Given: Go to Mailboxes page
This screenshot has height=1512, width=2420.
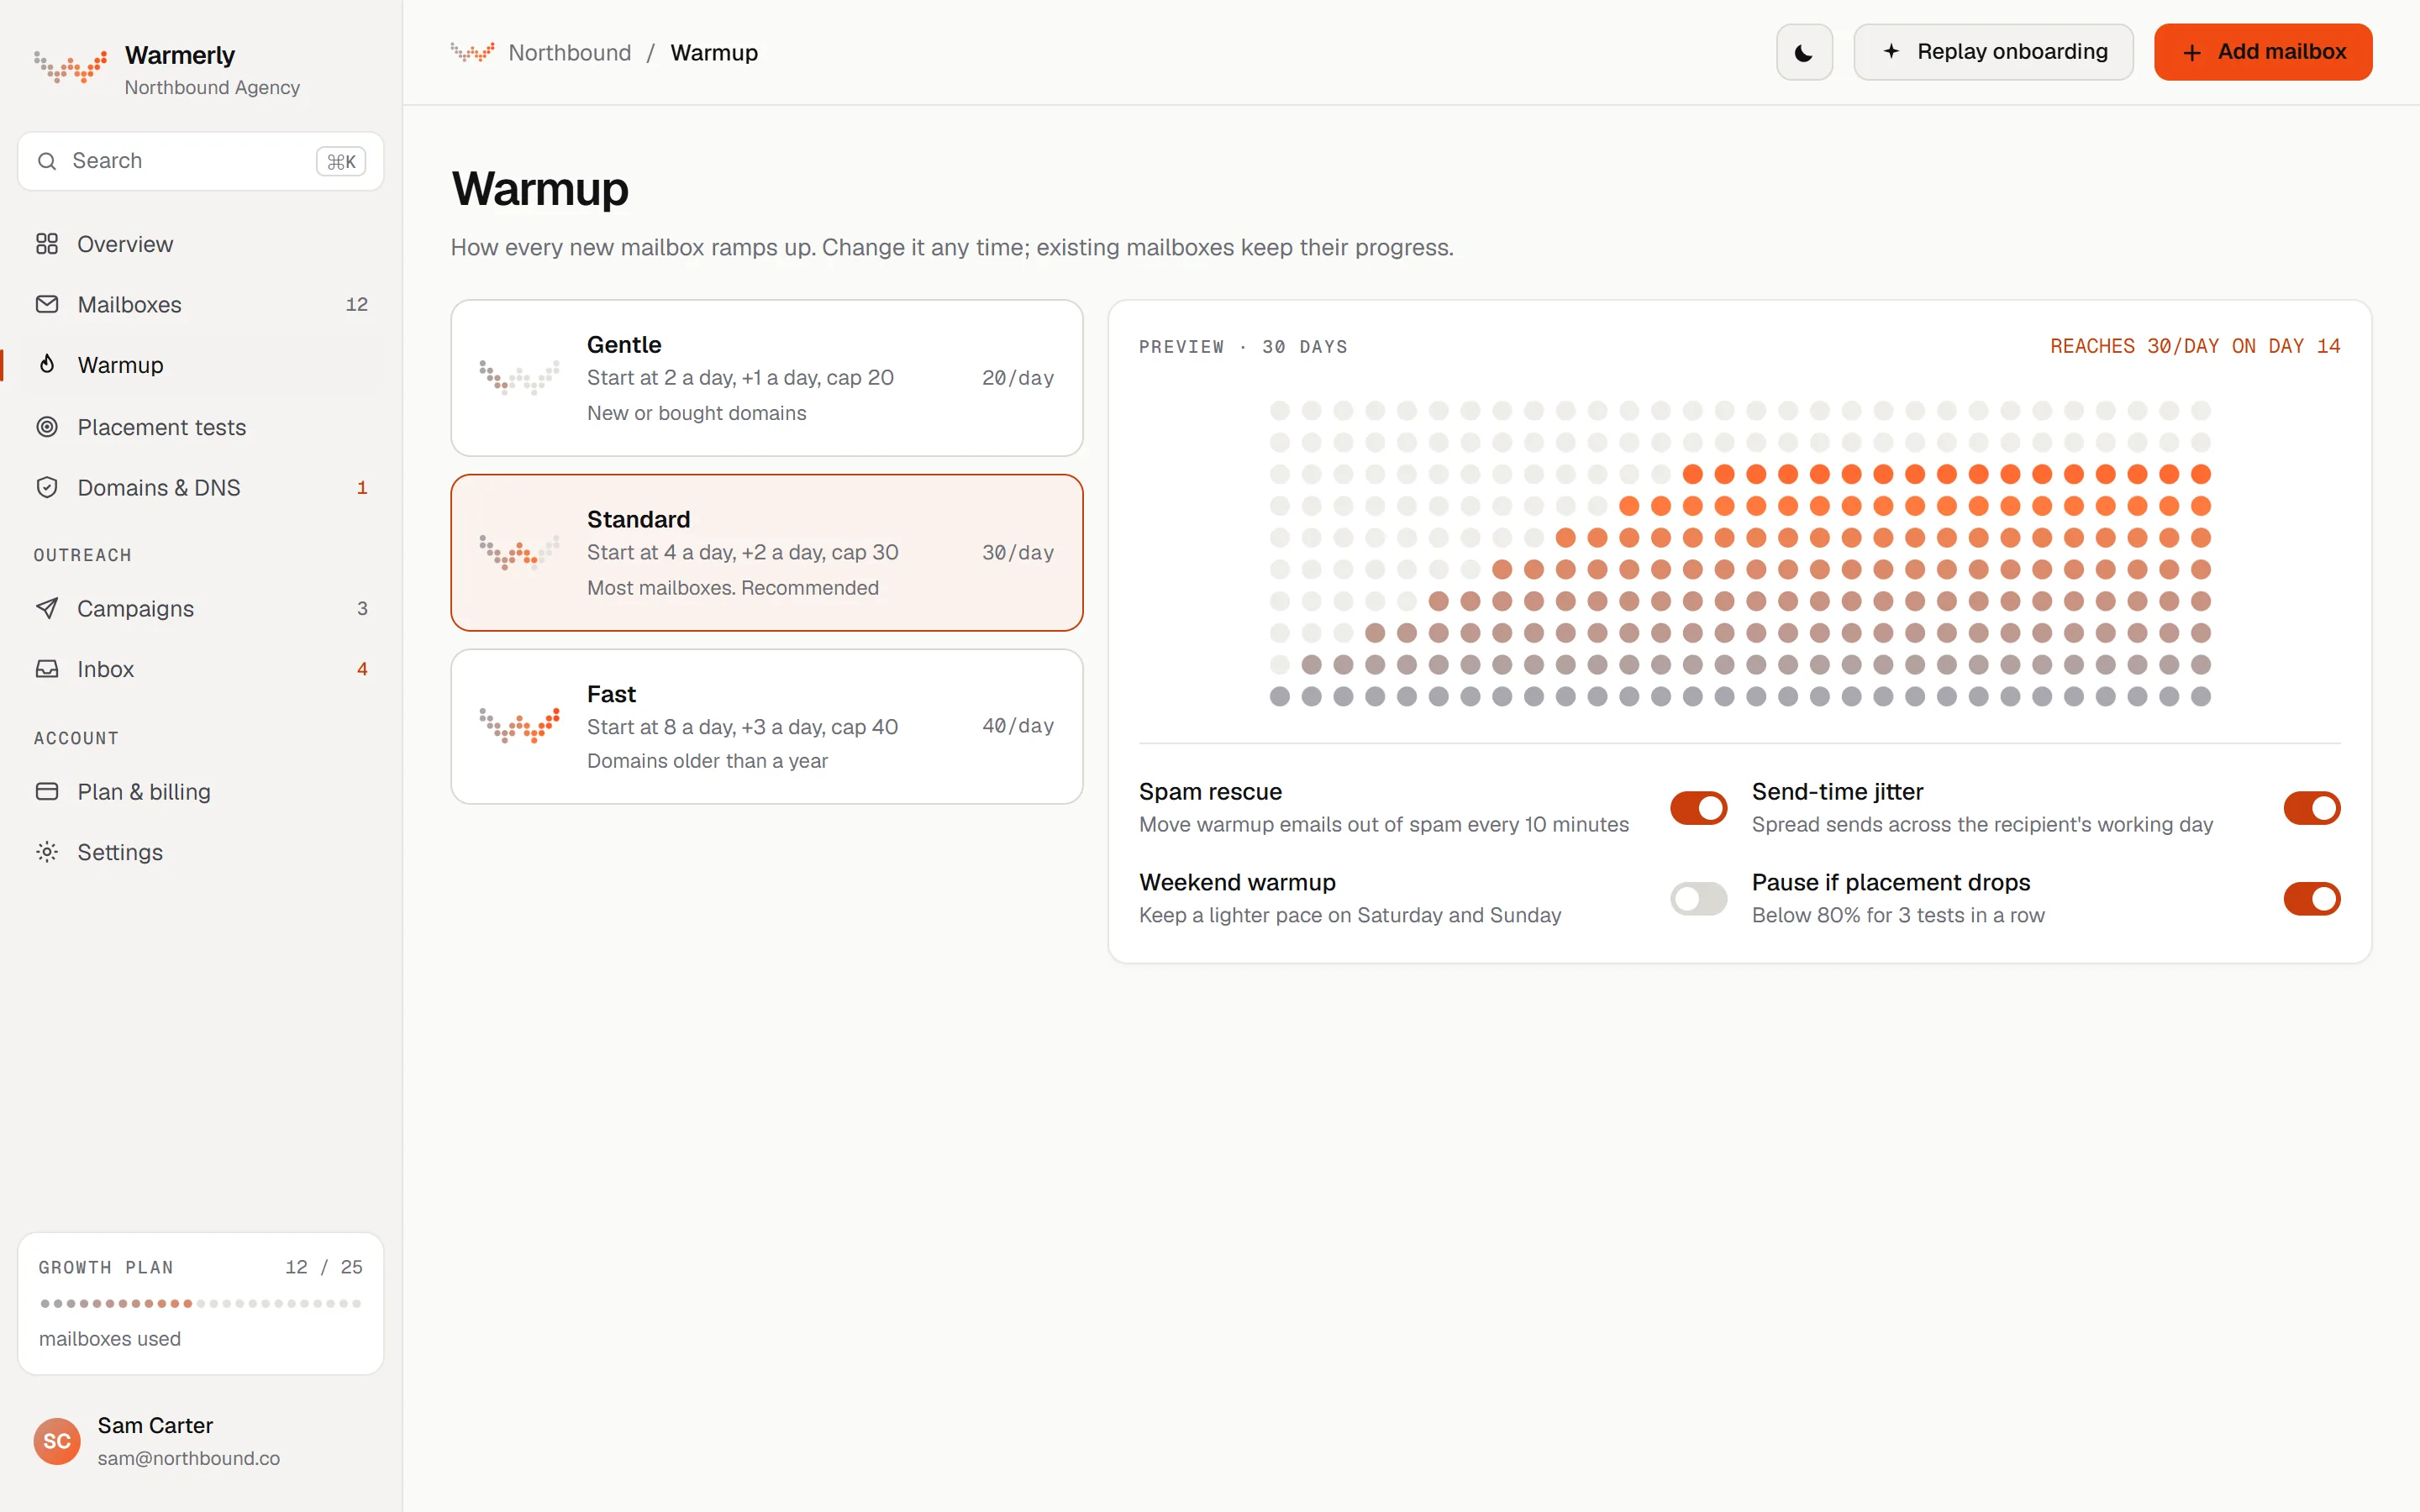Looking at the screenshot, I should coord(201,304).
